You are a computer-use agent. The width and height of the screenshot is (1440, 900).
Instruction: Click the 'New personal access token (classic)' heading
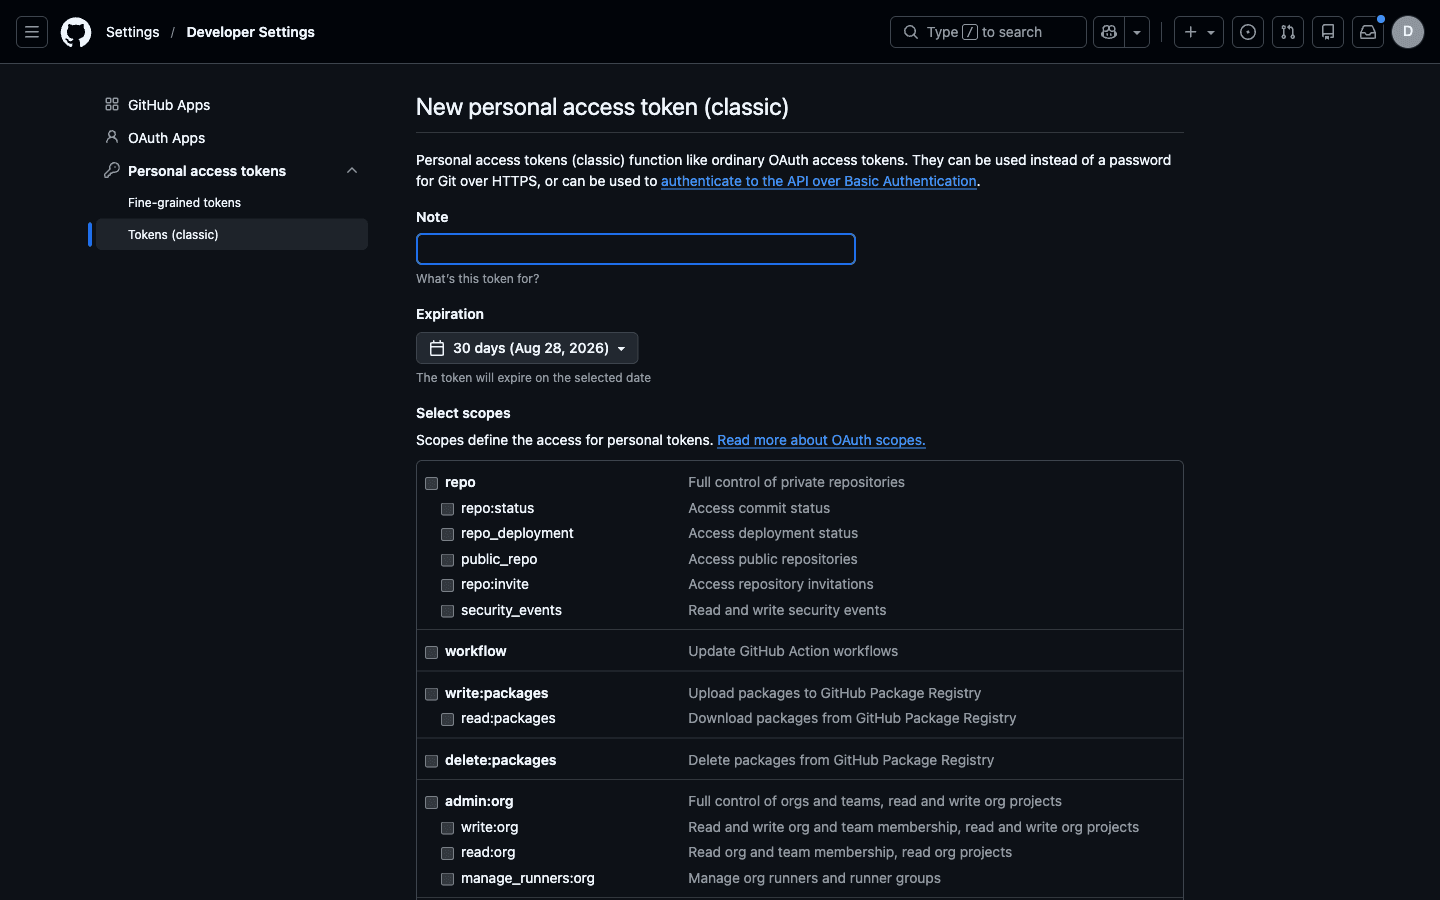pos(602,107)
